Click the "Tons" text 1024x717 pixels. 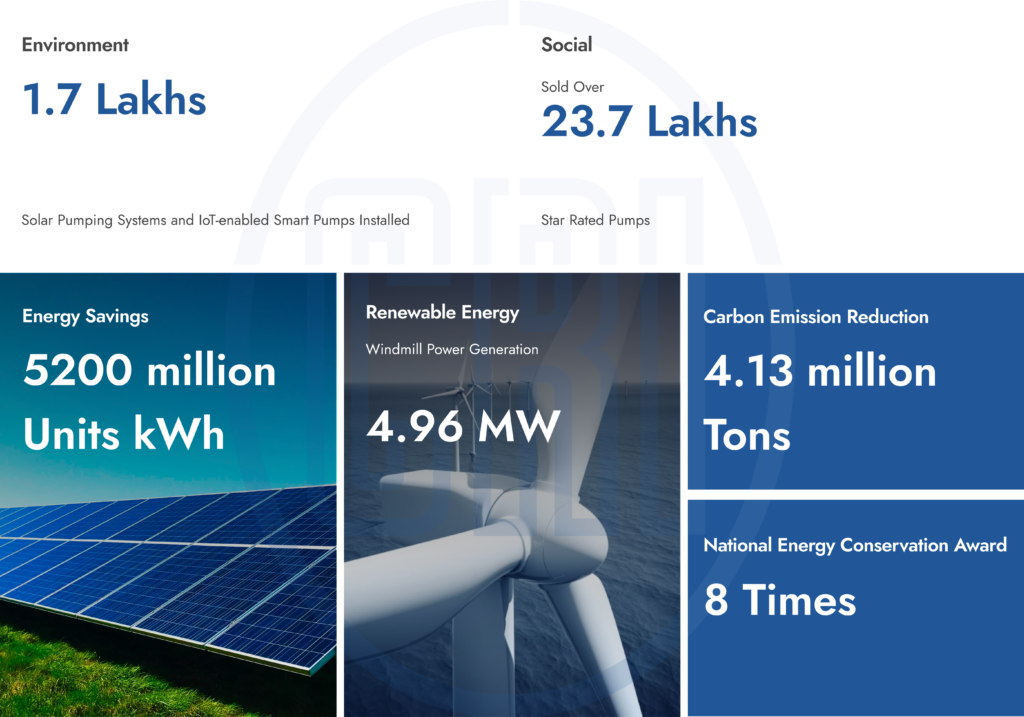(x=747, y=436)
